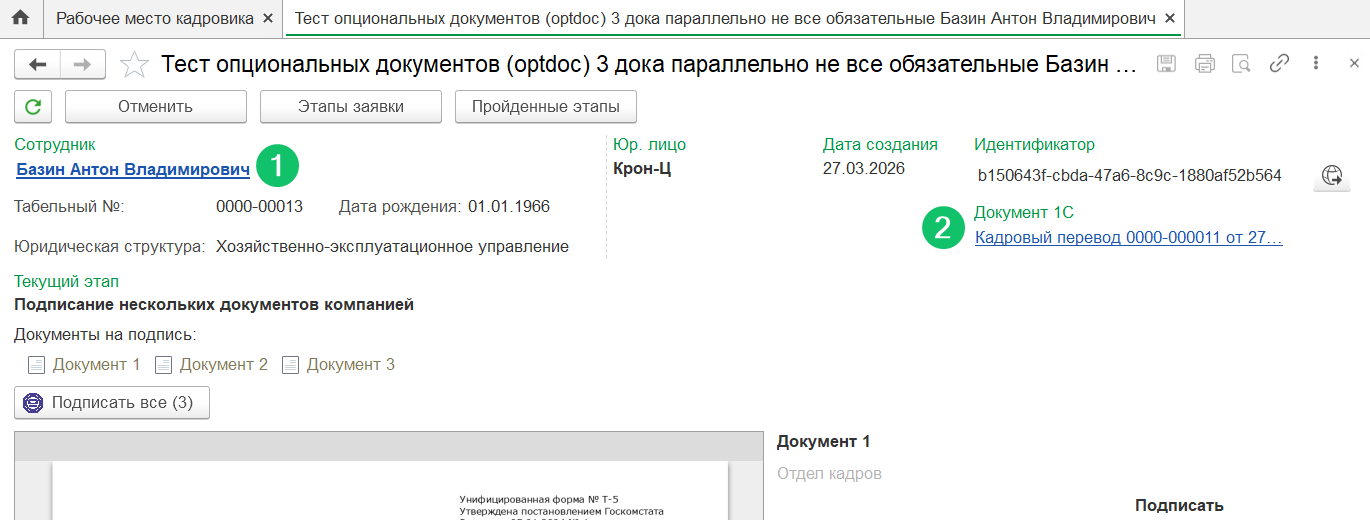
Task: Click birth date 01.01.1966
Action: click(x=508, y=207)
